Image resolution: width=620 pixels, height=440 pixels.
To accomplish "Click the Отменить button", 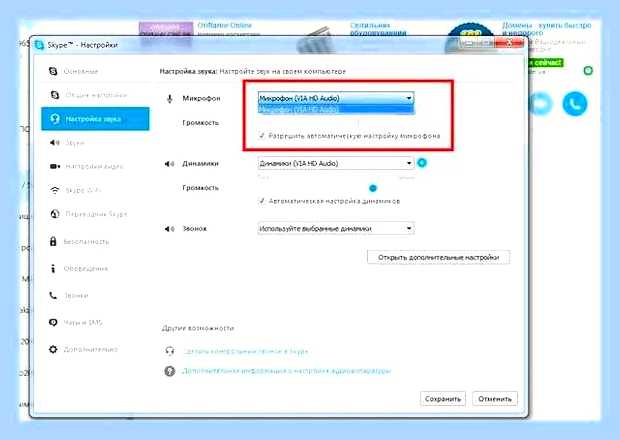I will [495, 399].
